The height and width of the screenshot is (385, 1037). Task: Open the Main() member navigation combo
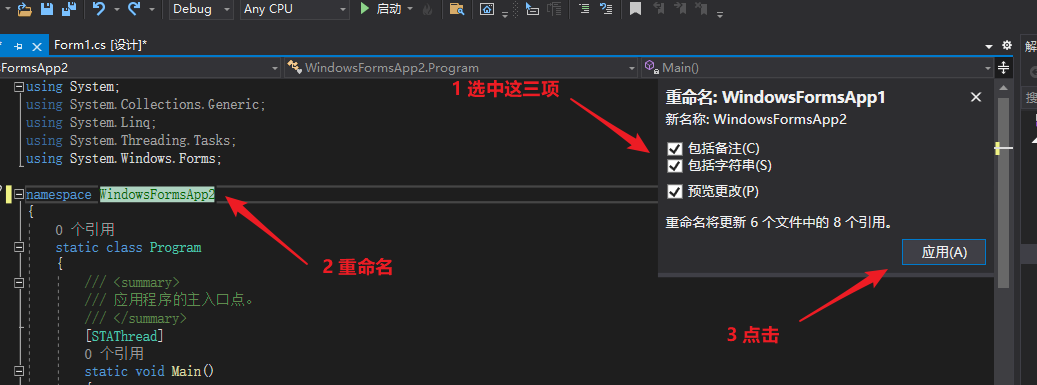pyautogui.click(x=818, y=67)
